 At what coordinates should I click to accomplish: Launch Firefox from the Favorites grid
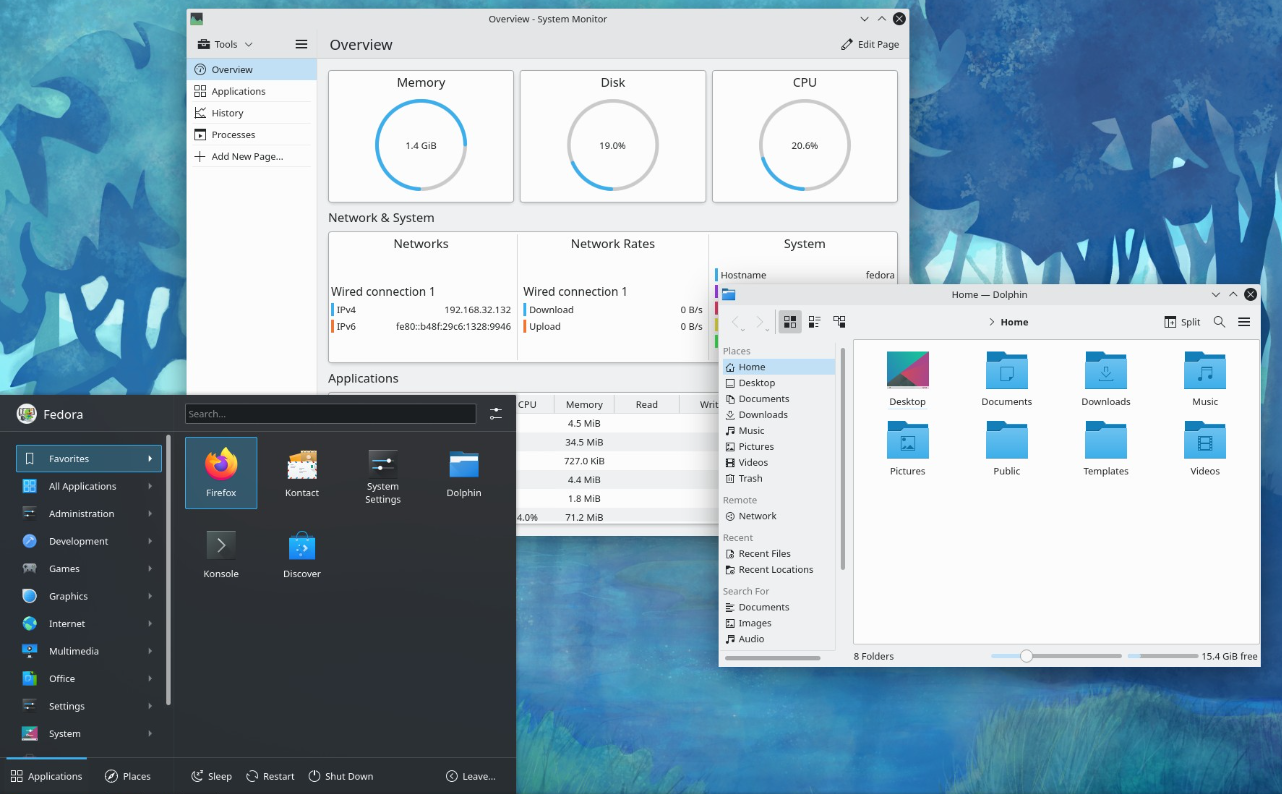click(x=221, y=471)
